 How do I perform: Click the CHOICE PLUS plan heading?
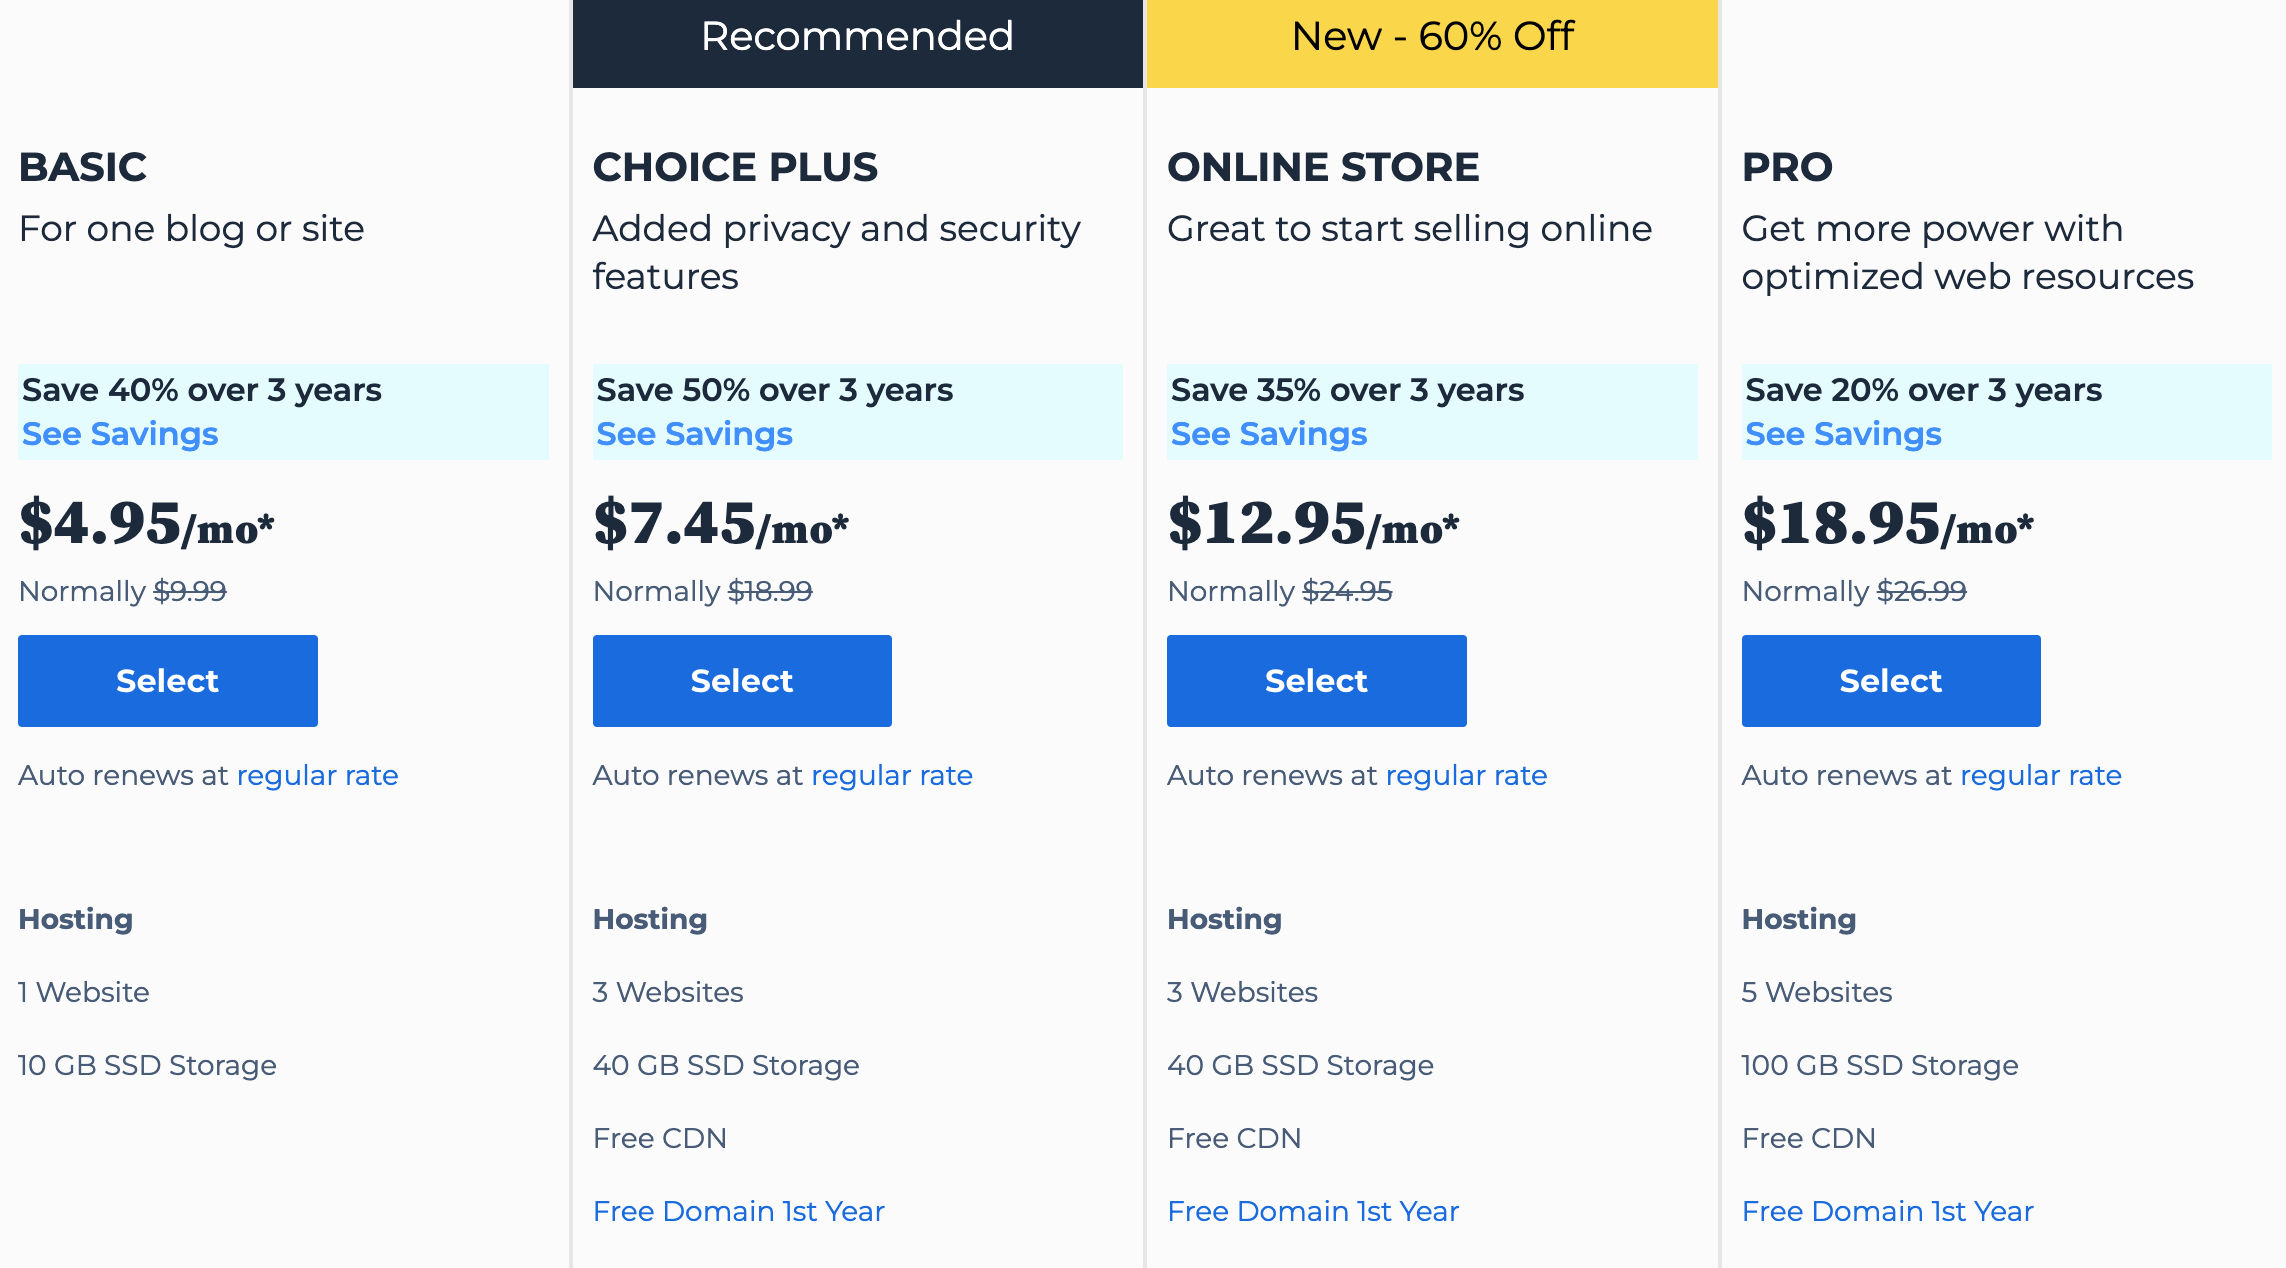pos(735,167)
